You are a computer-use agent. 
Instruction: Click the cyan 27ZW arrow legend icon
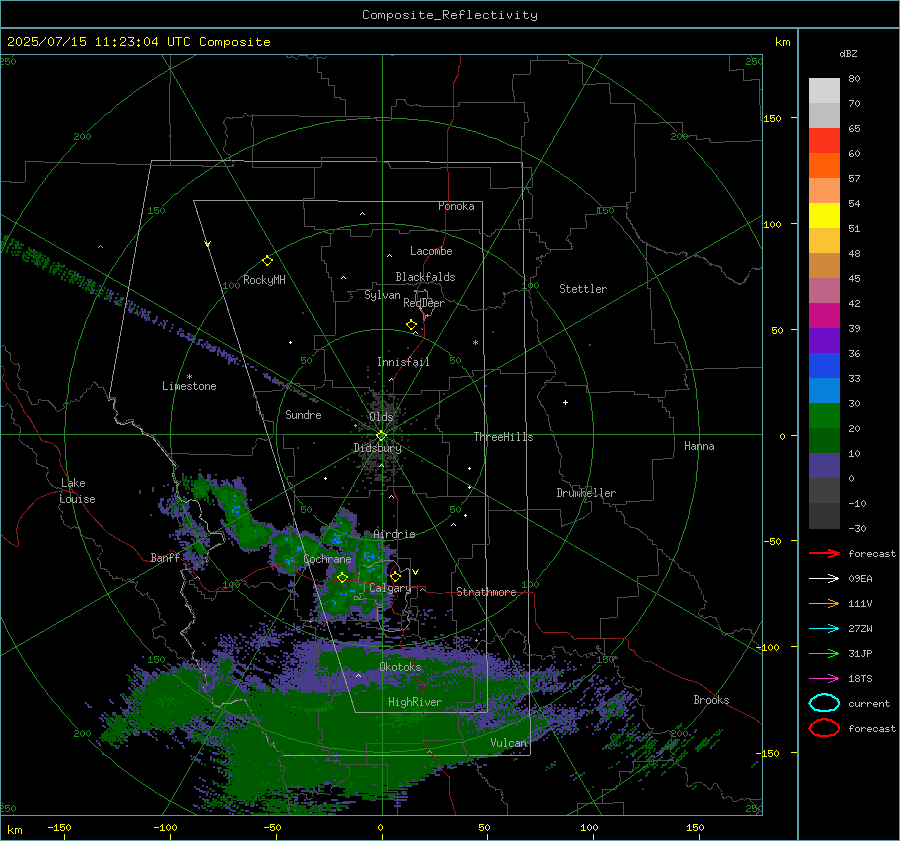point(824,629)
